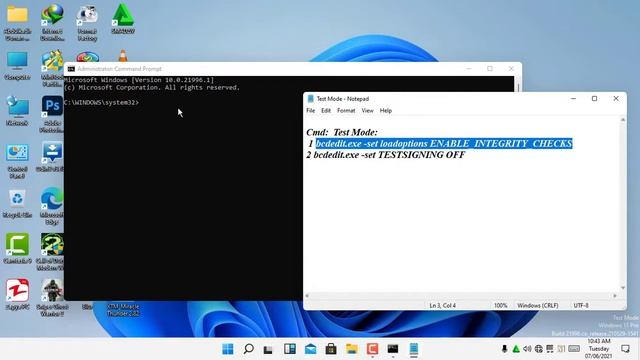Click the Command Prompt vertical scrollbar

click(518, 84)
